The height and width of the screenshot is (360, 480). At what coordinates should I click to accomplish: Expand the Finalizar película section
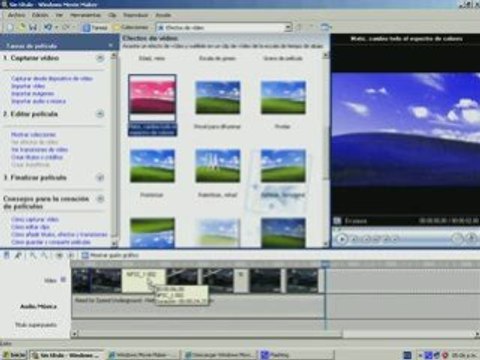point(100,177)
